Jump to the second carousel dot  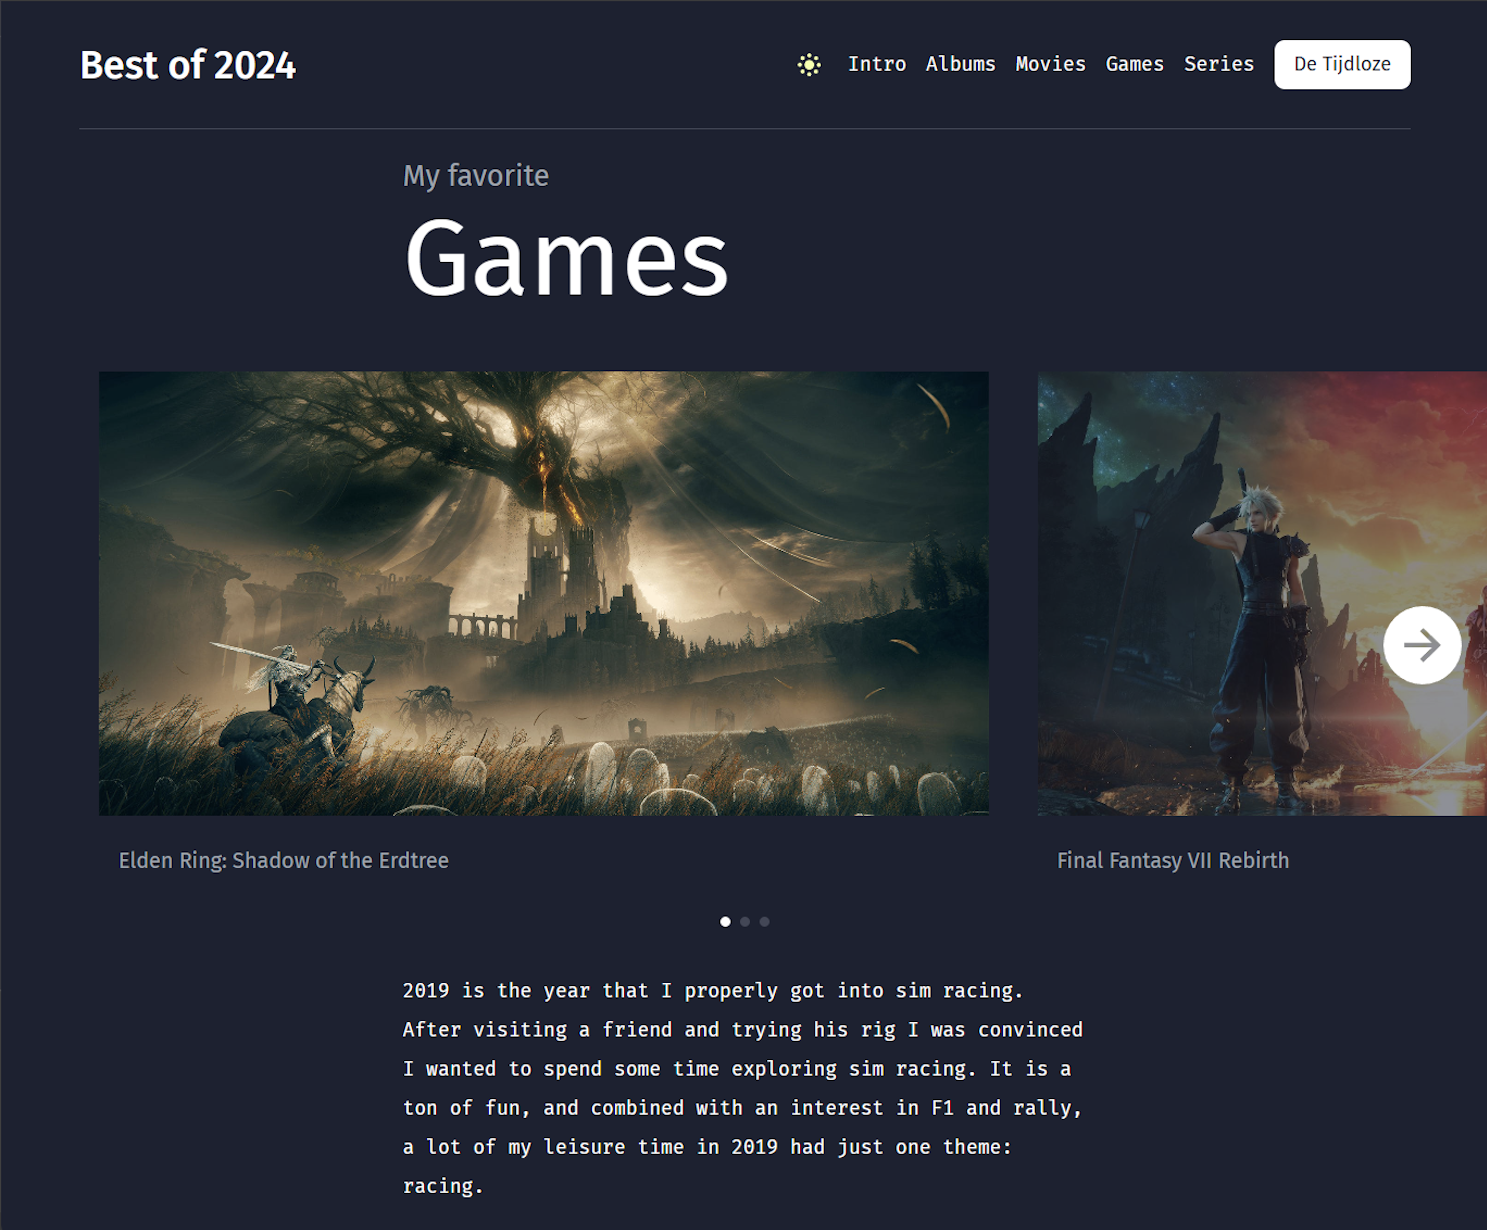click(x=745, y=922)
